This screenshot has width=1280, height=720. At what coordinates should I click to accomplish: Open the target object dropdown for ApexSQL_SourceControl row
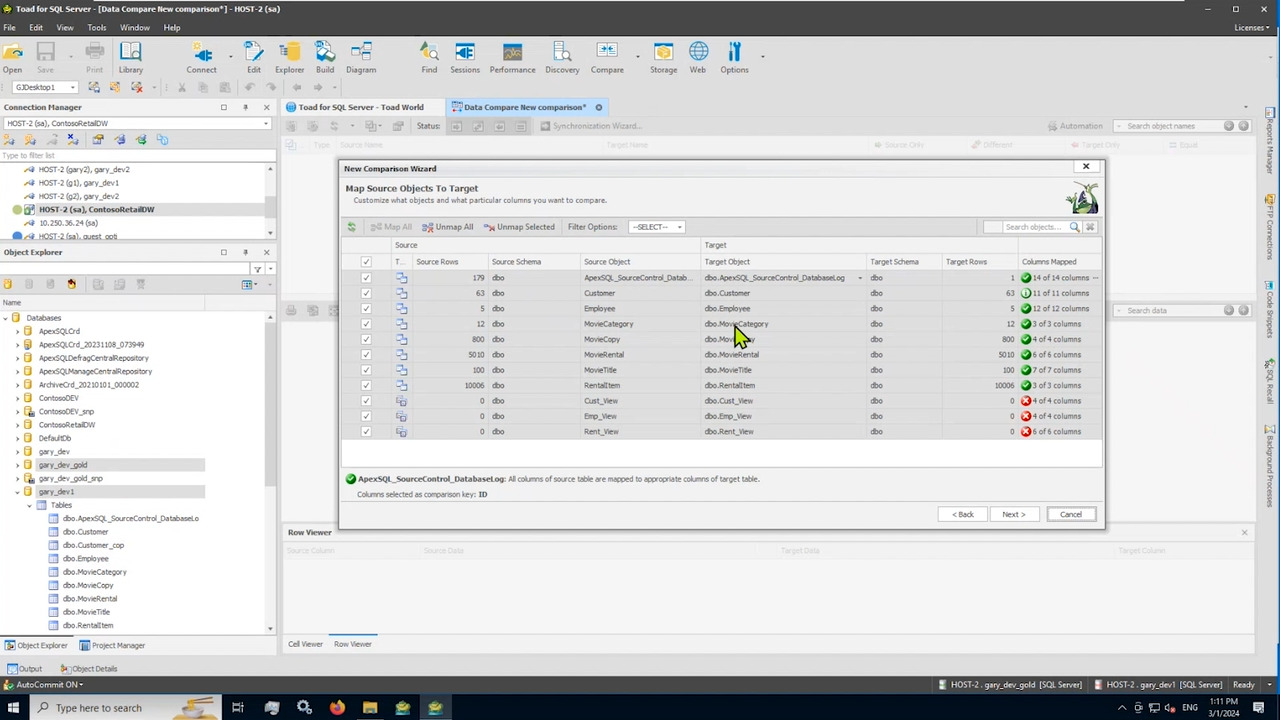tap(859, 278)
